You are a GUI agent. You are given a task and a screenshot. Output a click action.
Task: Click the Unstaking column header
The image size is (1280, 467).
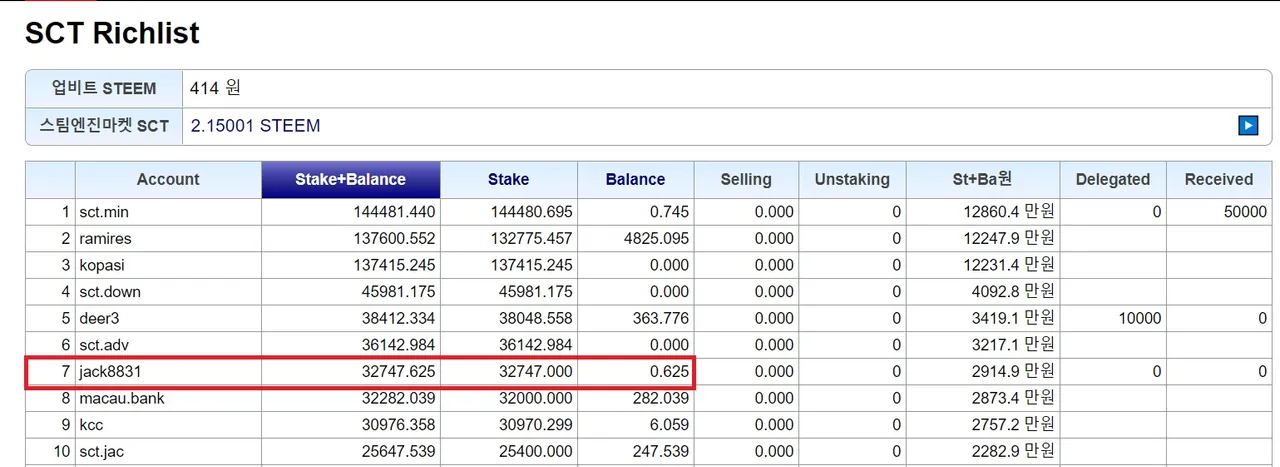click(852, 180)
